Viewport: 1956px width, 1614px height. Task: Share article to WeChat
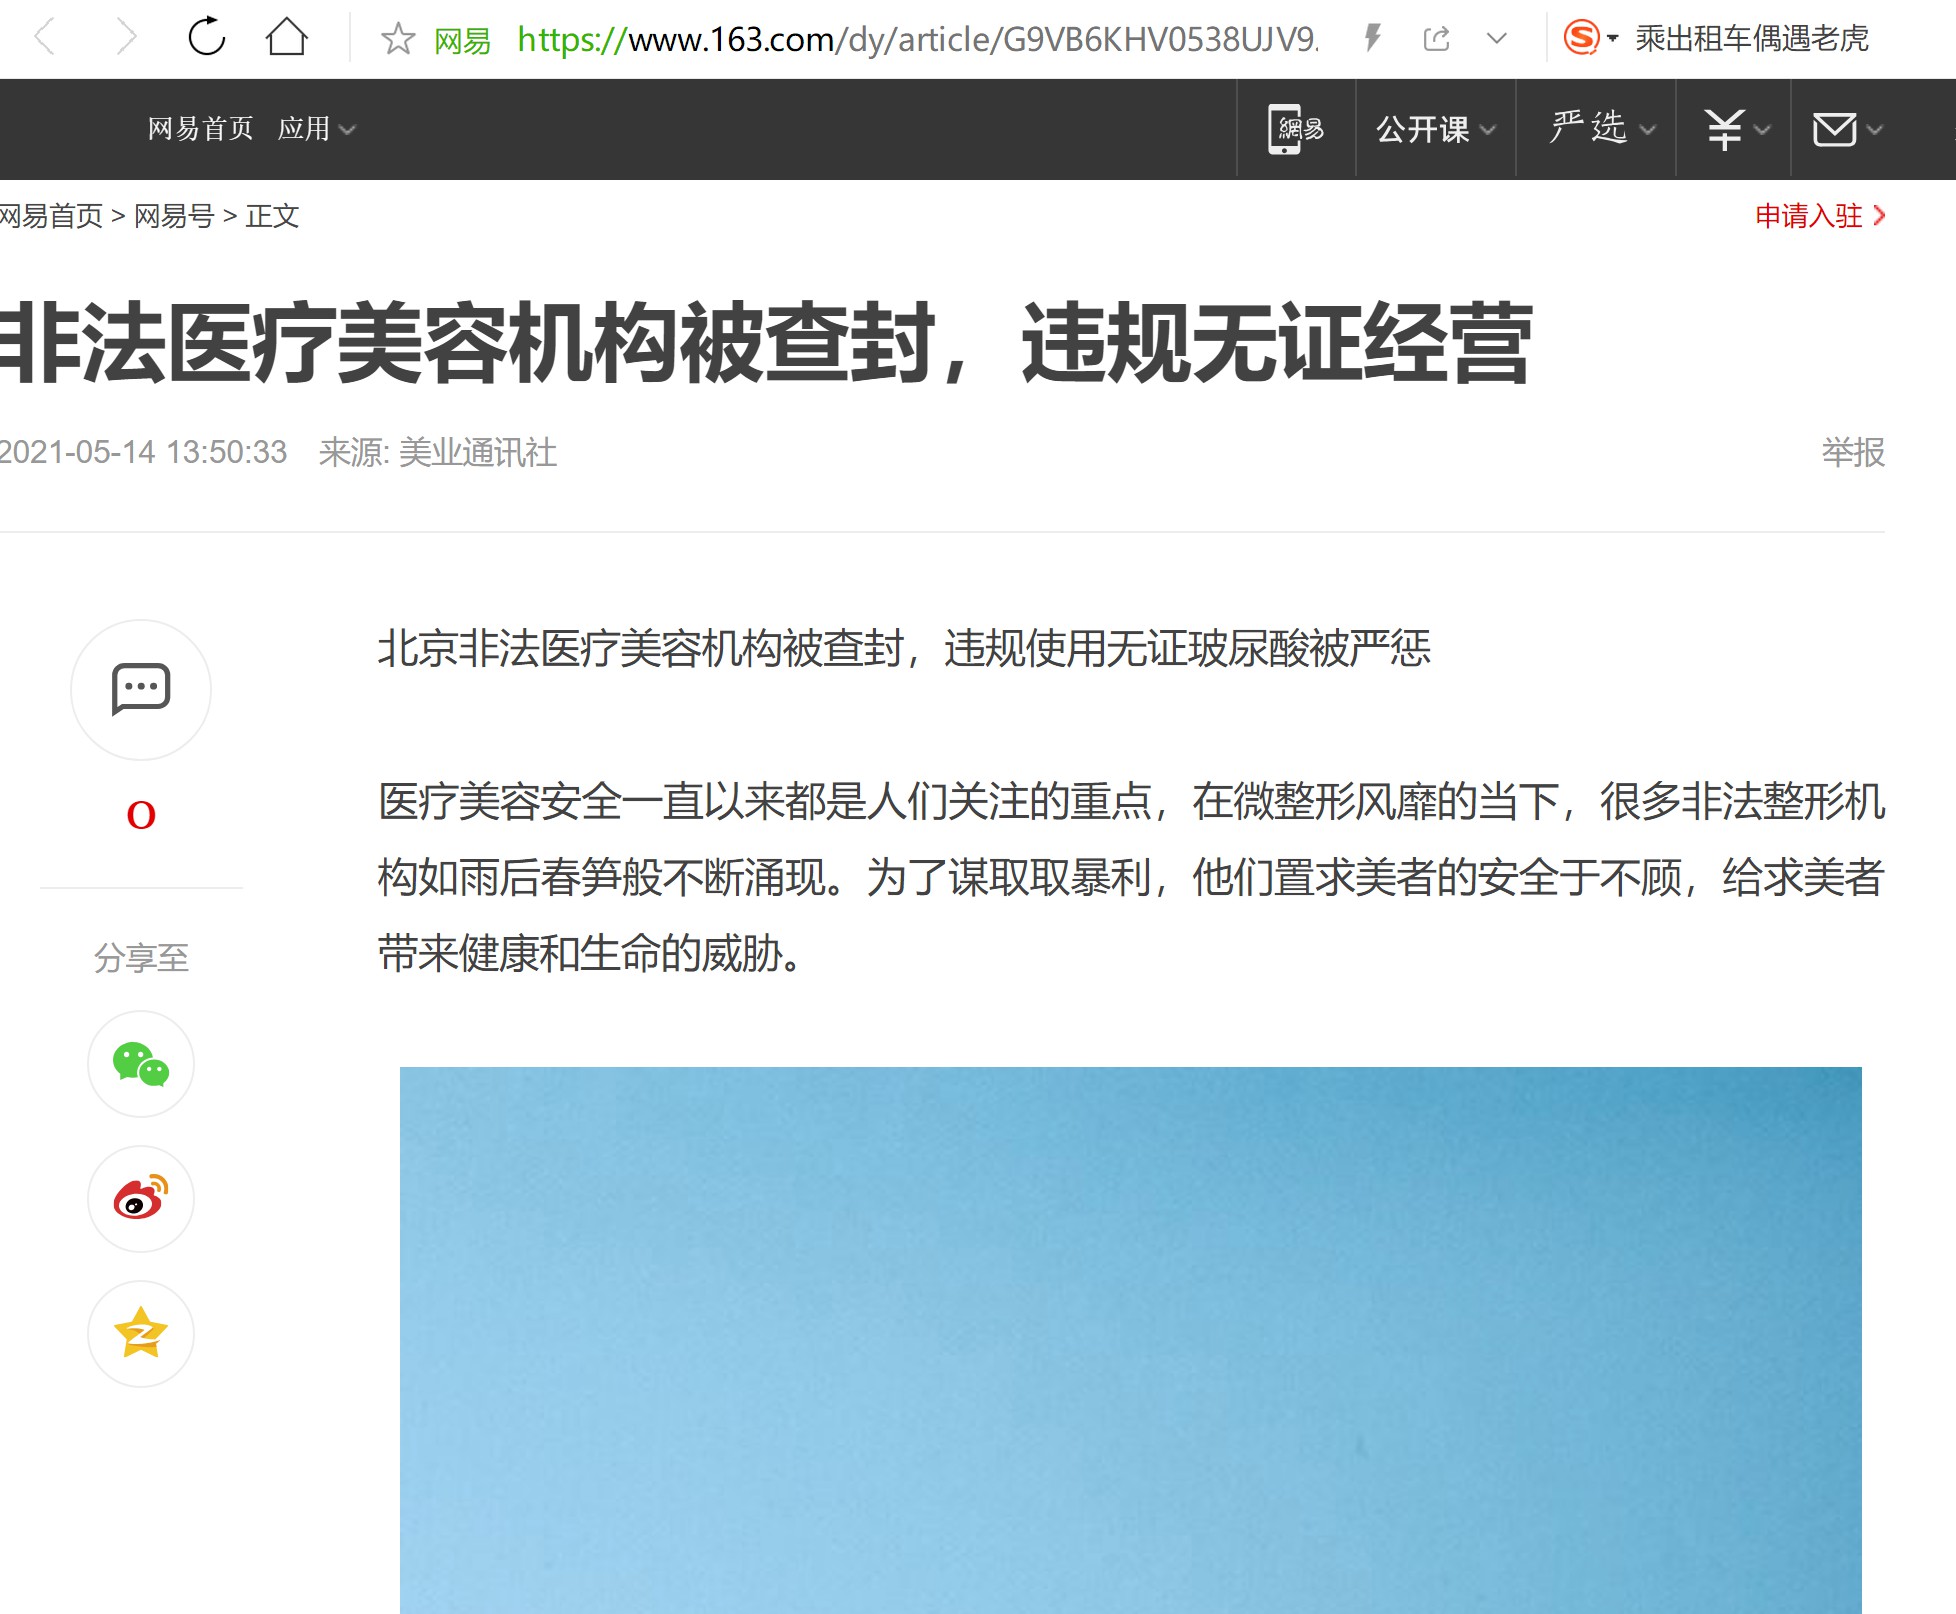click(x=141, y=1064)
